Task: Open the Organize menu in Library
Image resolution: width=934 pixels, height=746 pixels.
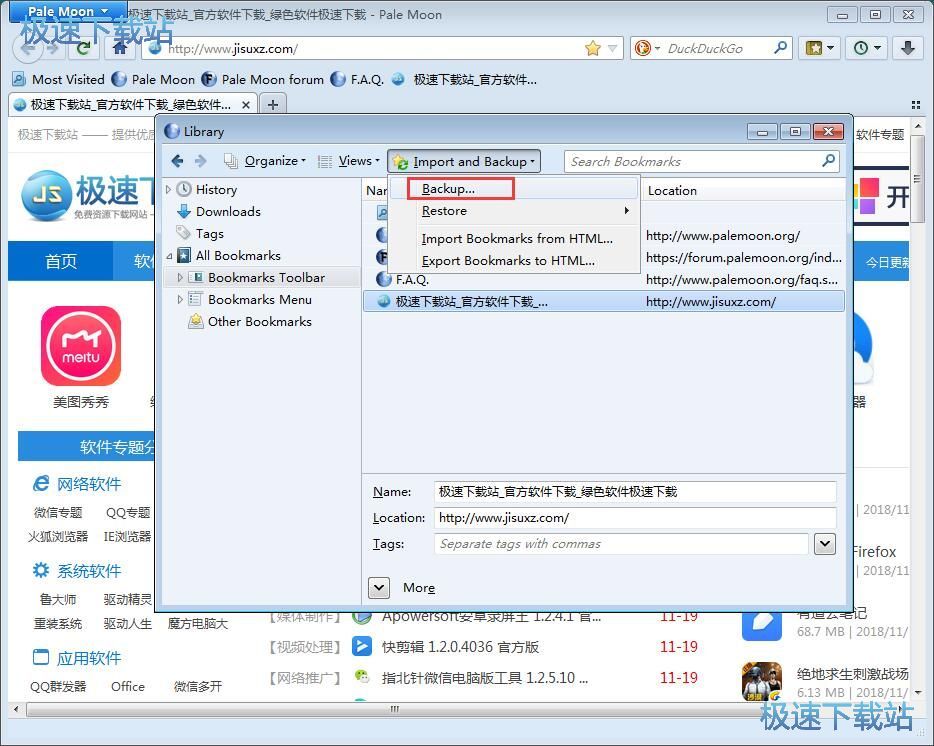Action: 265,161
